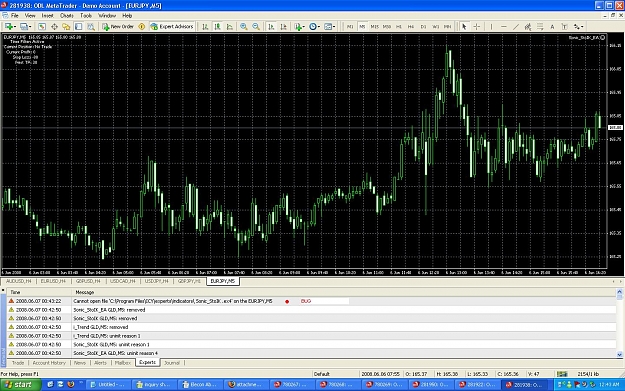Open the MetaEditor yellow icon
Screen dimensions: 625x391
click(x=142, y=26)
